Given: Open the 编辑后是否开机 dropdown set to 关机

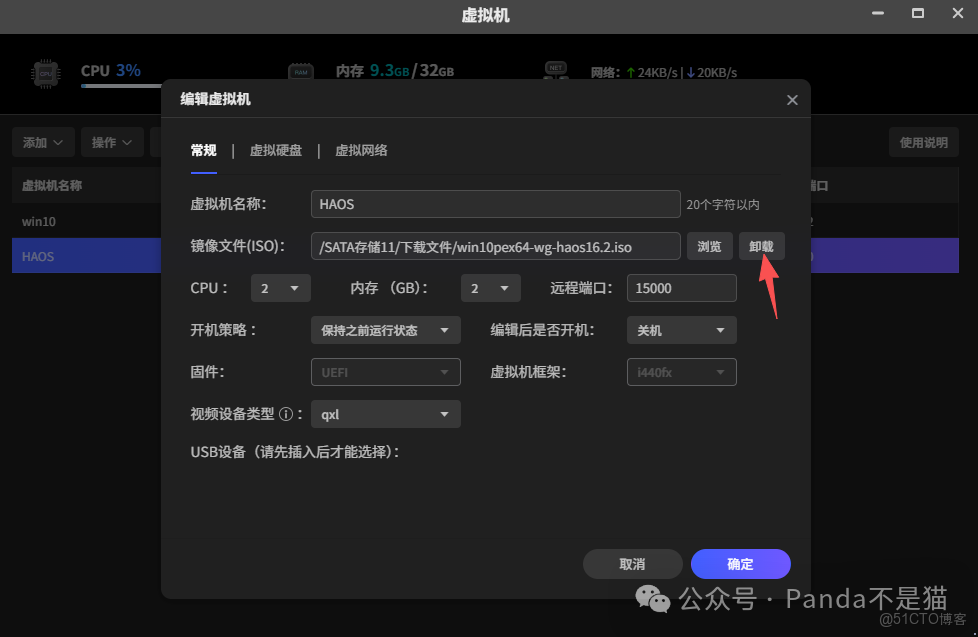Looking at the screenshot, I should point(681,329).
